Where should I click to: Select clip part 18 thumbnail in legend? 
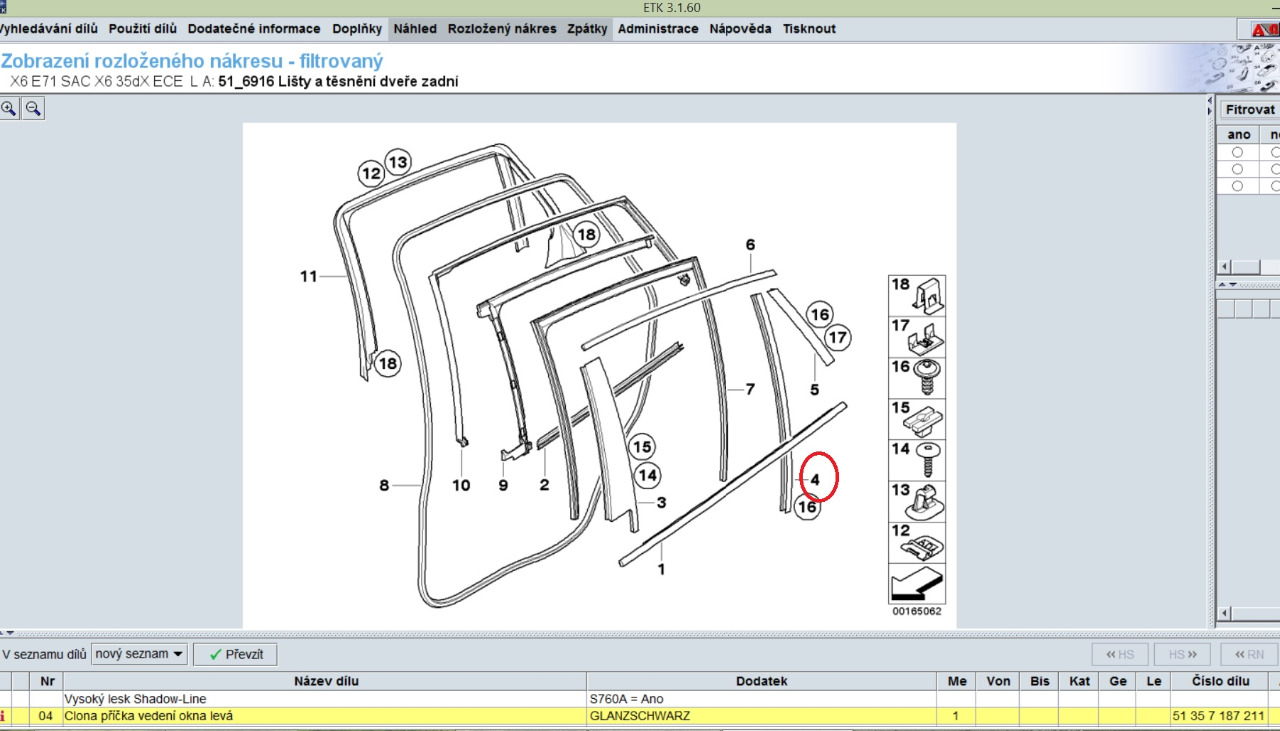click(917, 295)
